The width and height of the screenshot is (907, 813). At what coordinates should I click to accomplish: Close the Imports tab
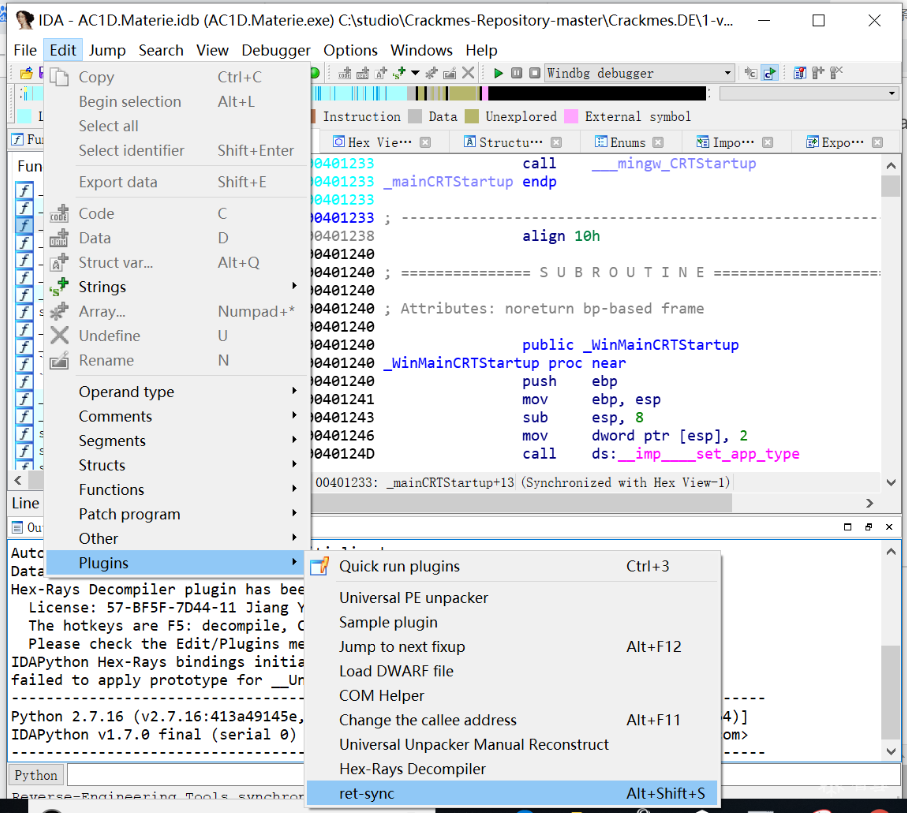click(x=768, y=142)
